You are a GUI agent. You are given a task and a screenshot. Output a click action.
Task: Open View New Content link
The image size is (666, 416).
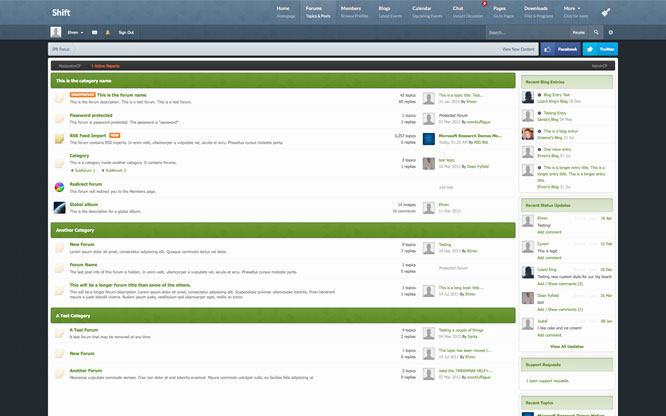point(519,48)
